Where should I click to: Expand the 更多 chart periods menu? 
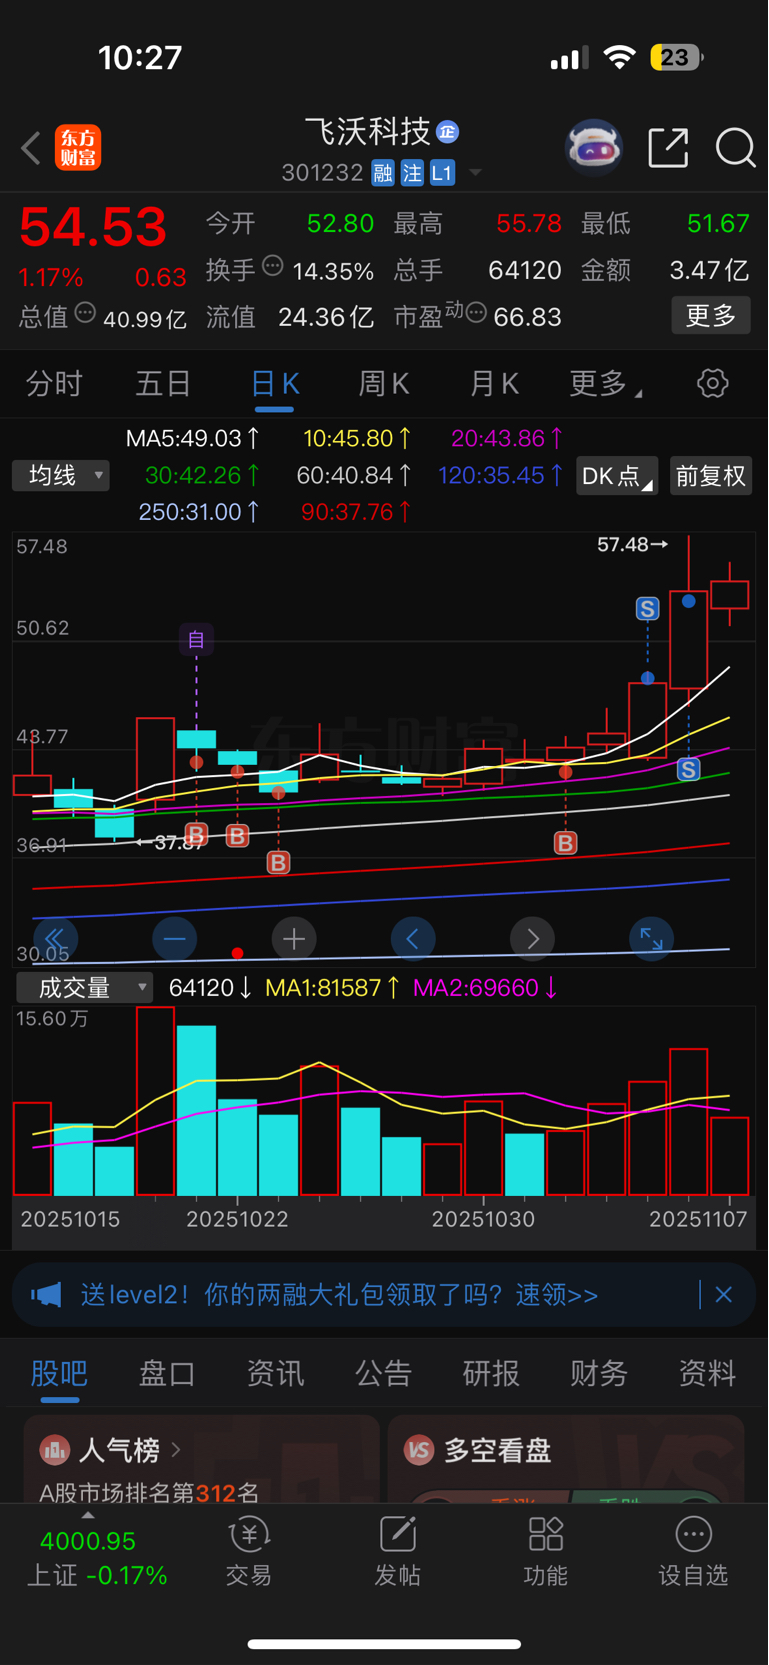click(605, 383)
